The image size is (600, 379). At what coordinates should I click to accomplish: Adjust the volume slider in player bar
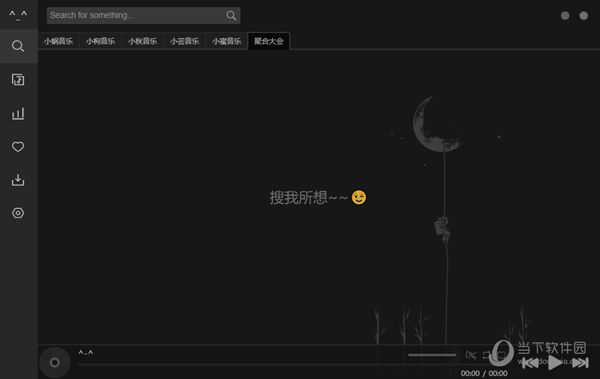tap(432, 355)
